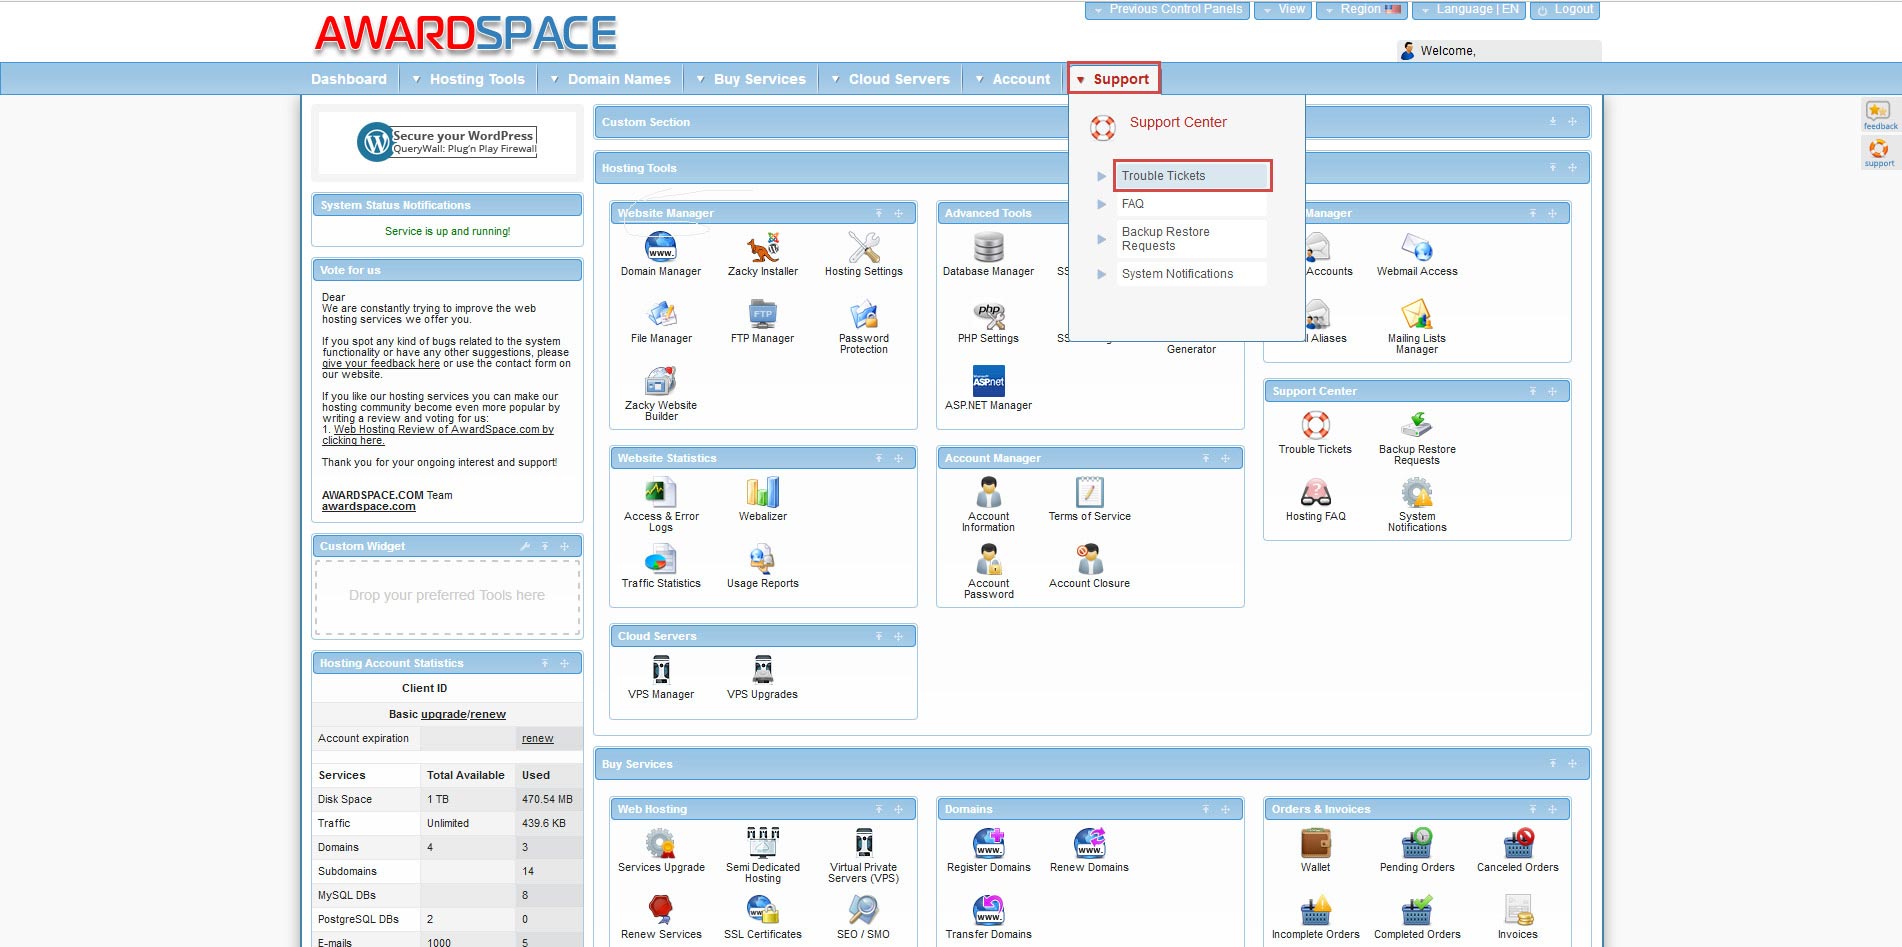
Task: Open the Webalizer statistics icon
Action: pyautogui.click(x=762, y=493)
